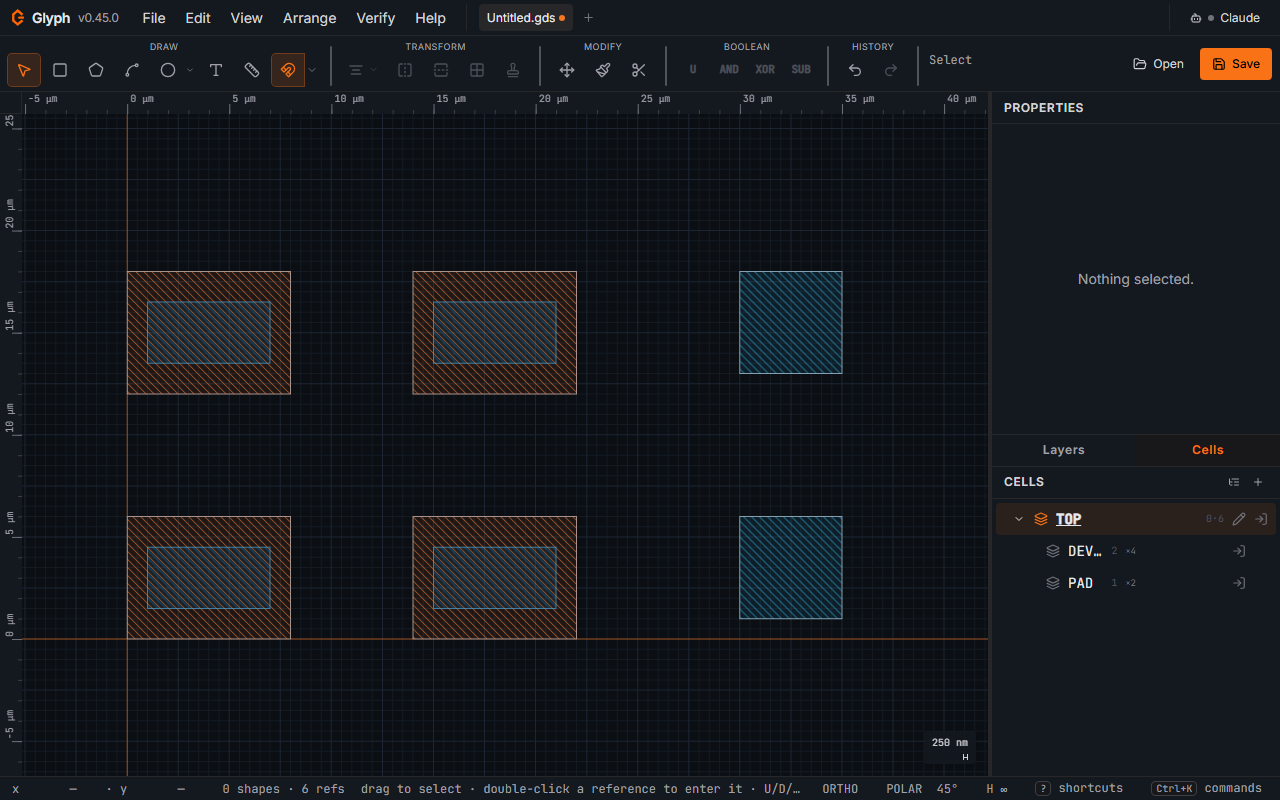Add a new cell with plus icon
This screenshot has height=800, width=1280.
(1258, 482)
